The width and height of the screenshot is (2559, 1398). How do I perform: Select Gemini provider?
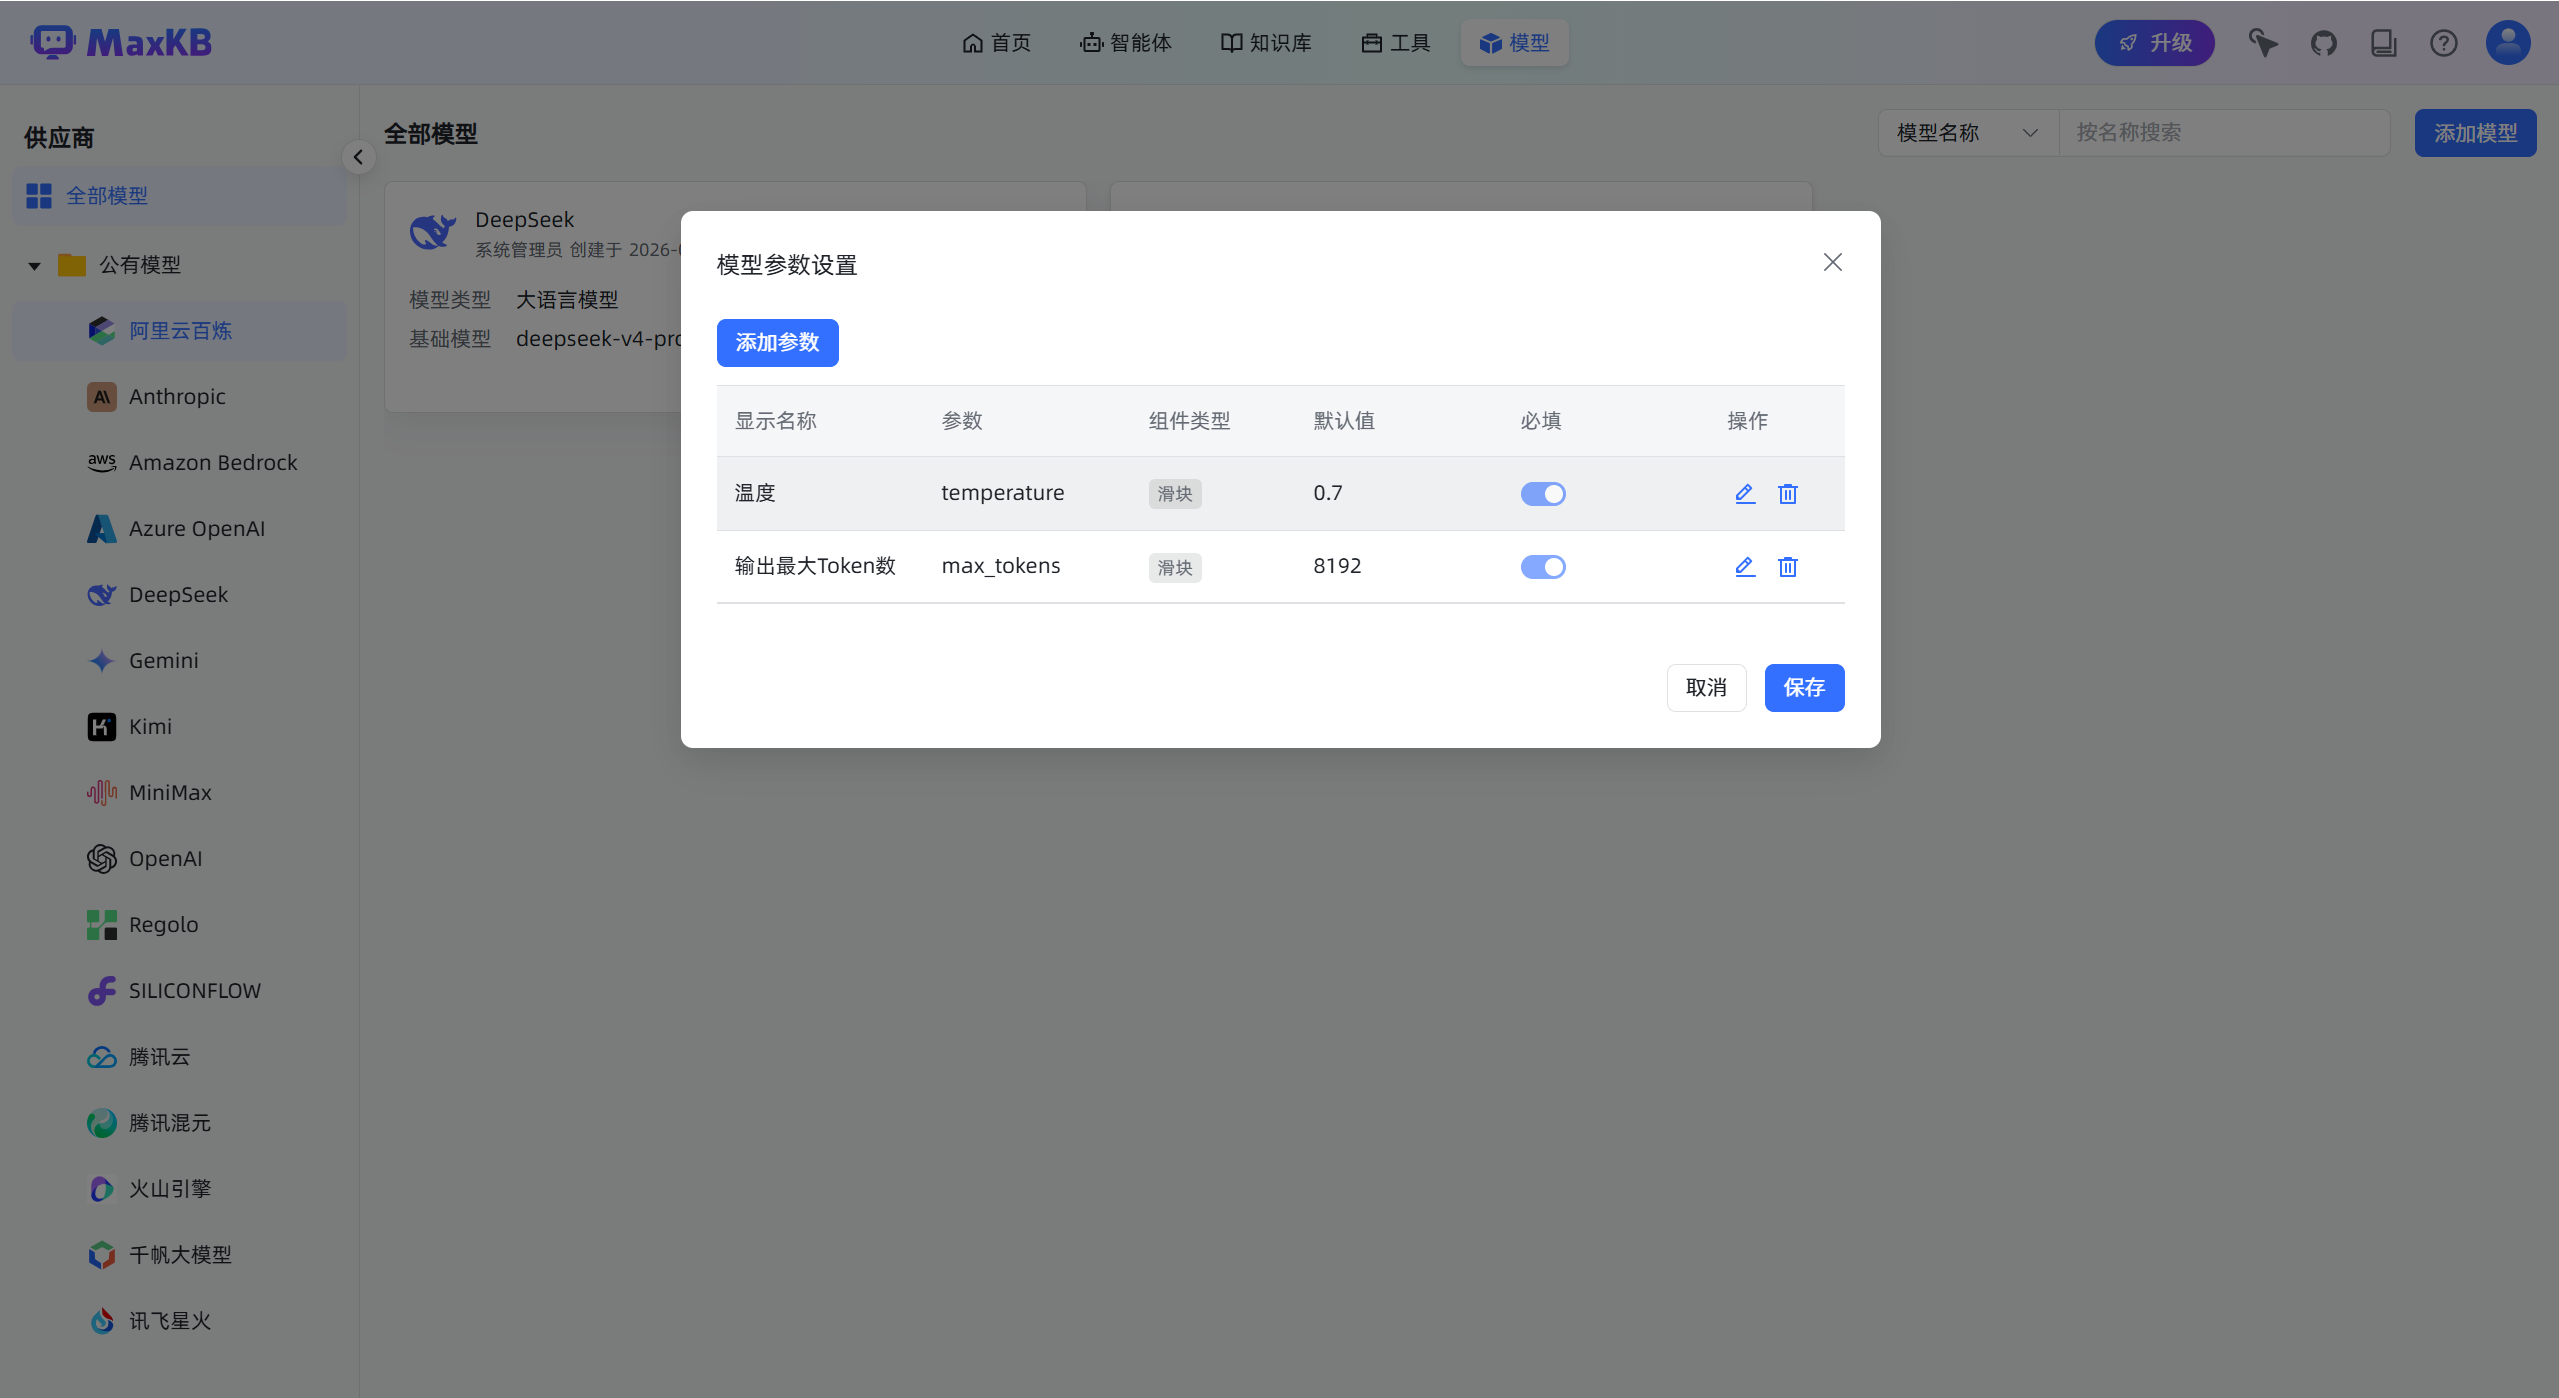(x=180, y=661)
